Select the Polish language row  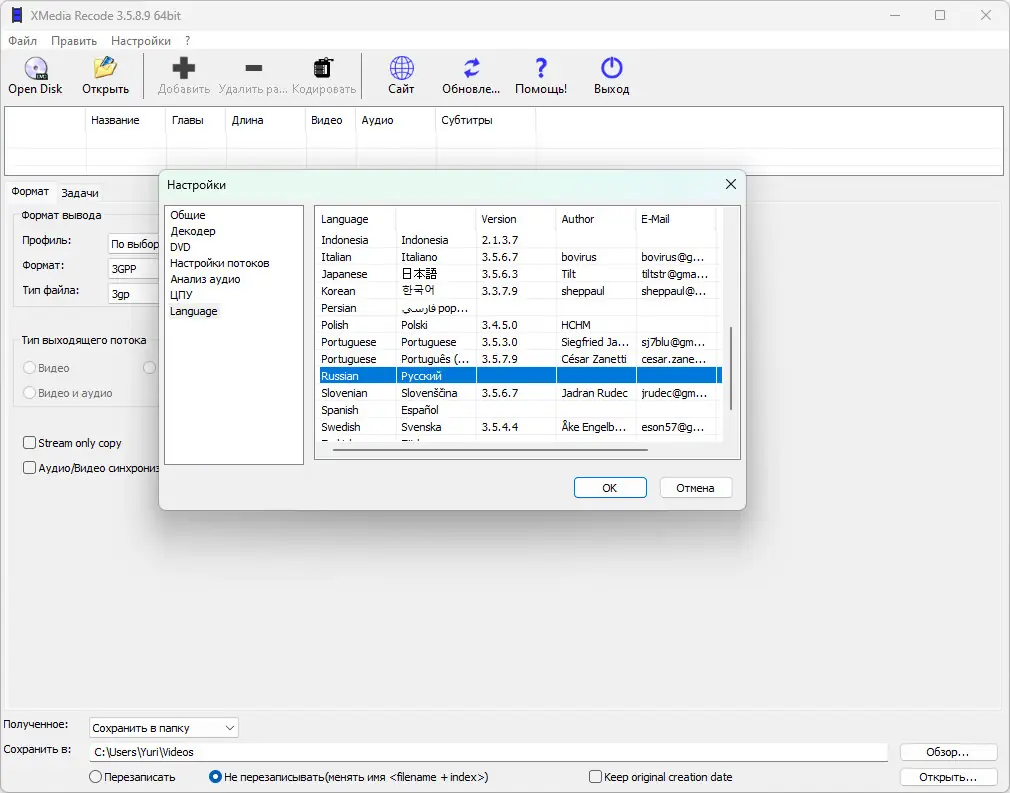(520, 325)
